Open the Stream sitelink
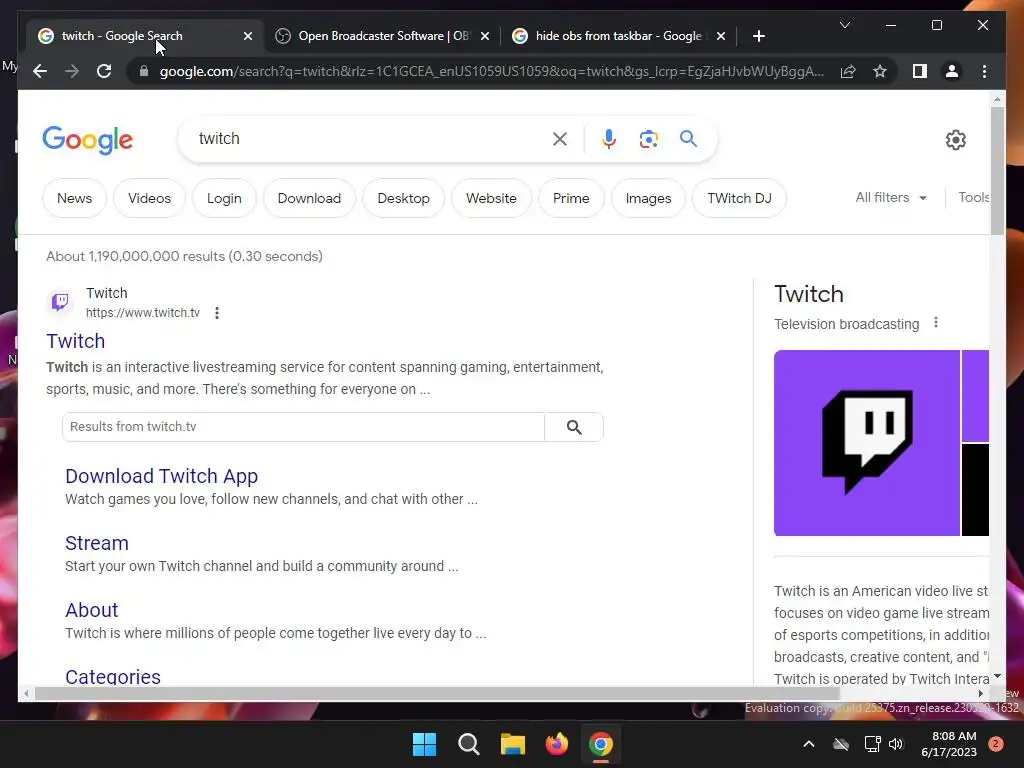Viewport: 1024px width, 768px height. (x=97, y=543)
